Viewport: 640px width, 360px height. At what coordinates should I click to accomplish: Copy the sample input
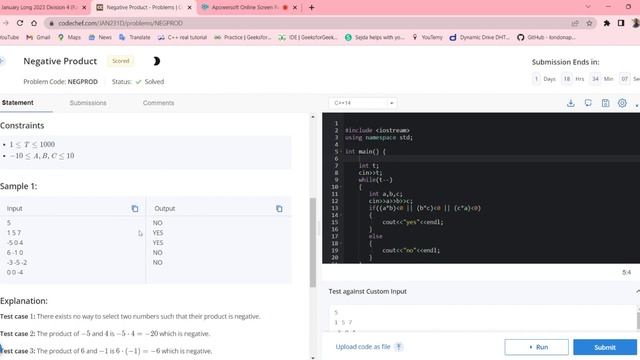pyautogui.click(x=135, y=209)
